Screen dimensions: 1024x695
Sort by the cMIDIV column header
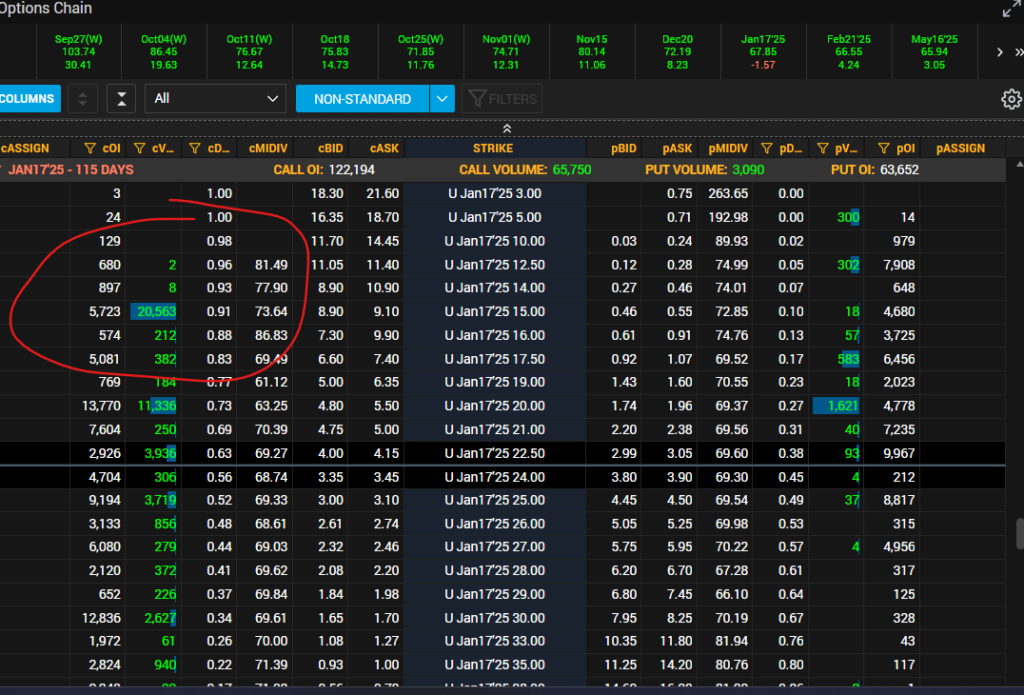(x=268, y=148)
